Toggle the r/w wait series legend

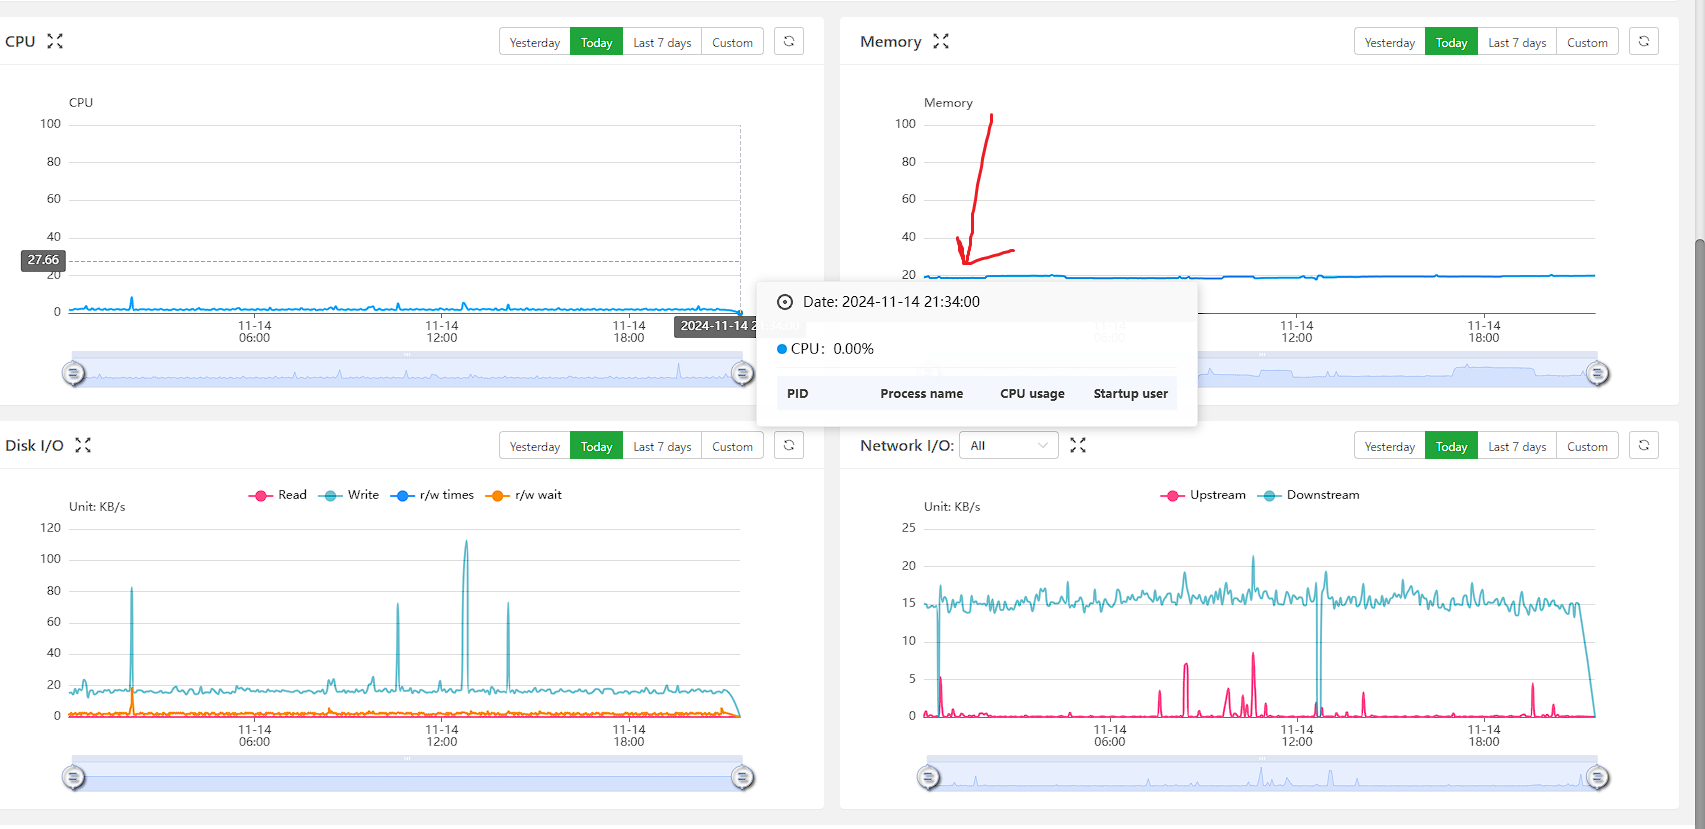tap(524, 495)
